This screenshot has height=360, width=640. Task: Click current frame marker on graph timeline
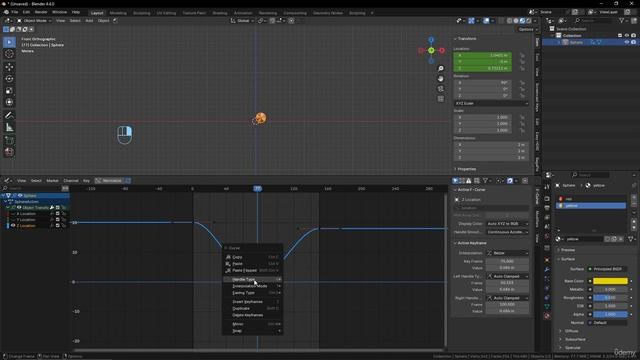(257, 189)
